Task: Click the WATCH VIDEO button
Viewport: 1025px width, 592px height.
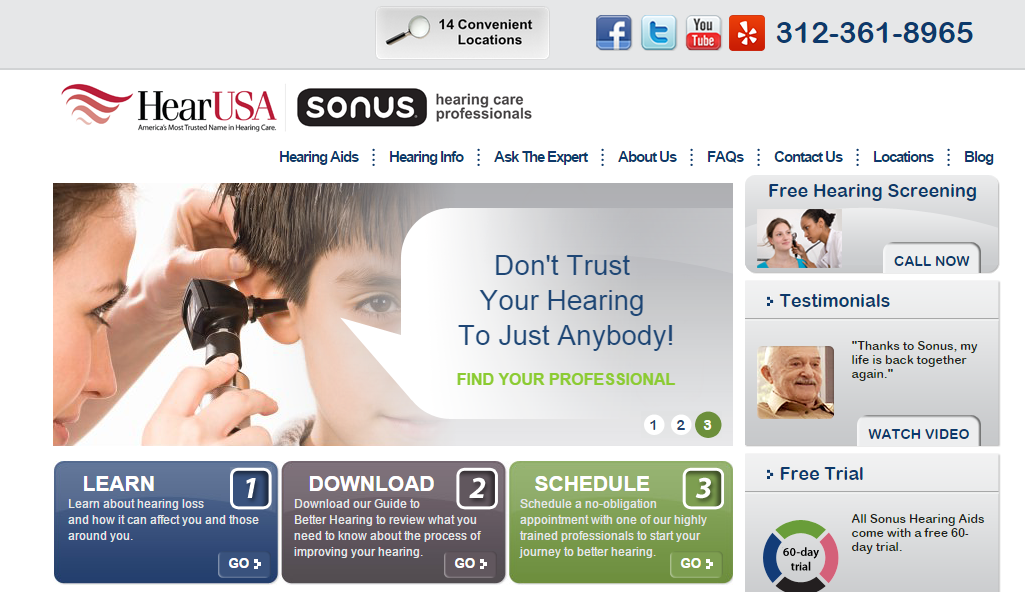Action: 918,432
